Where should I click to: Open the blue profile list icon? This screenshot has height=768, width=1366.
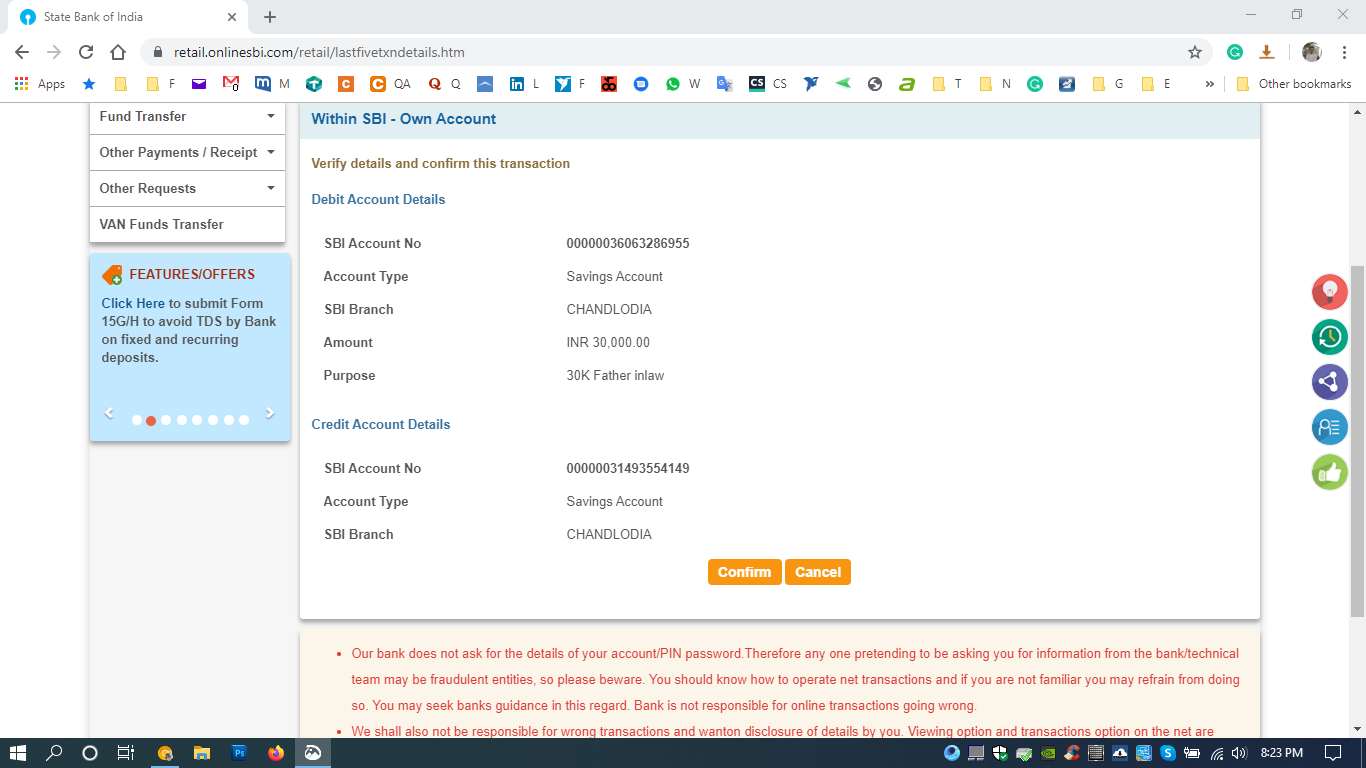click(x=1330, y=427)
